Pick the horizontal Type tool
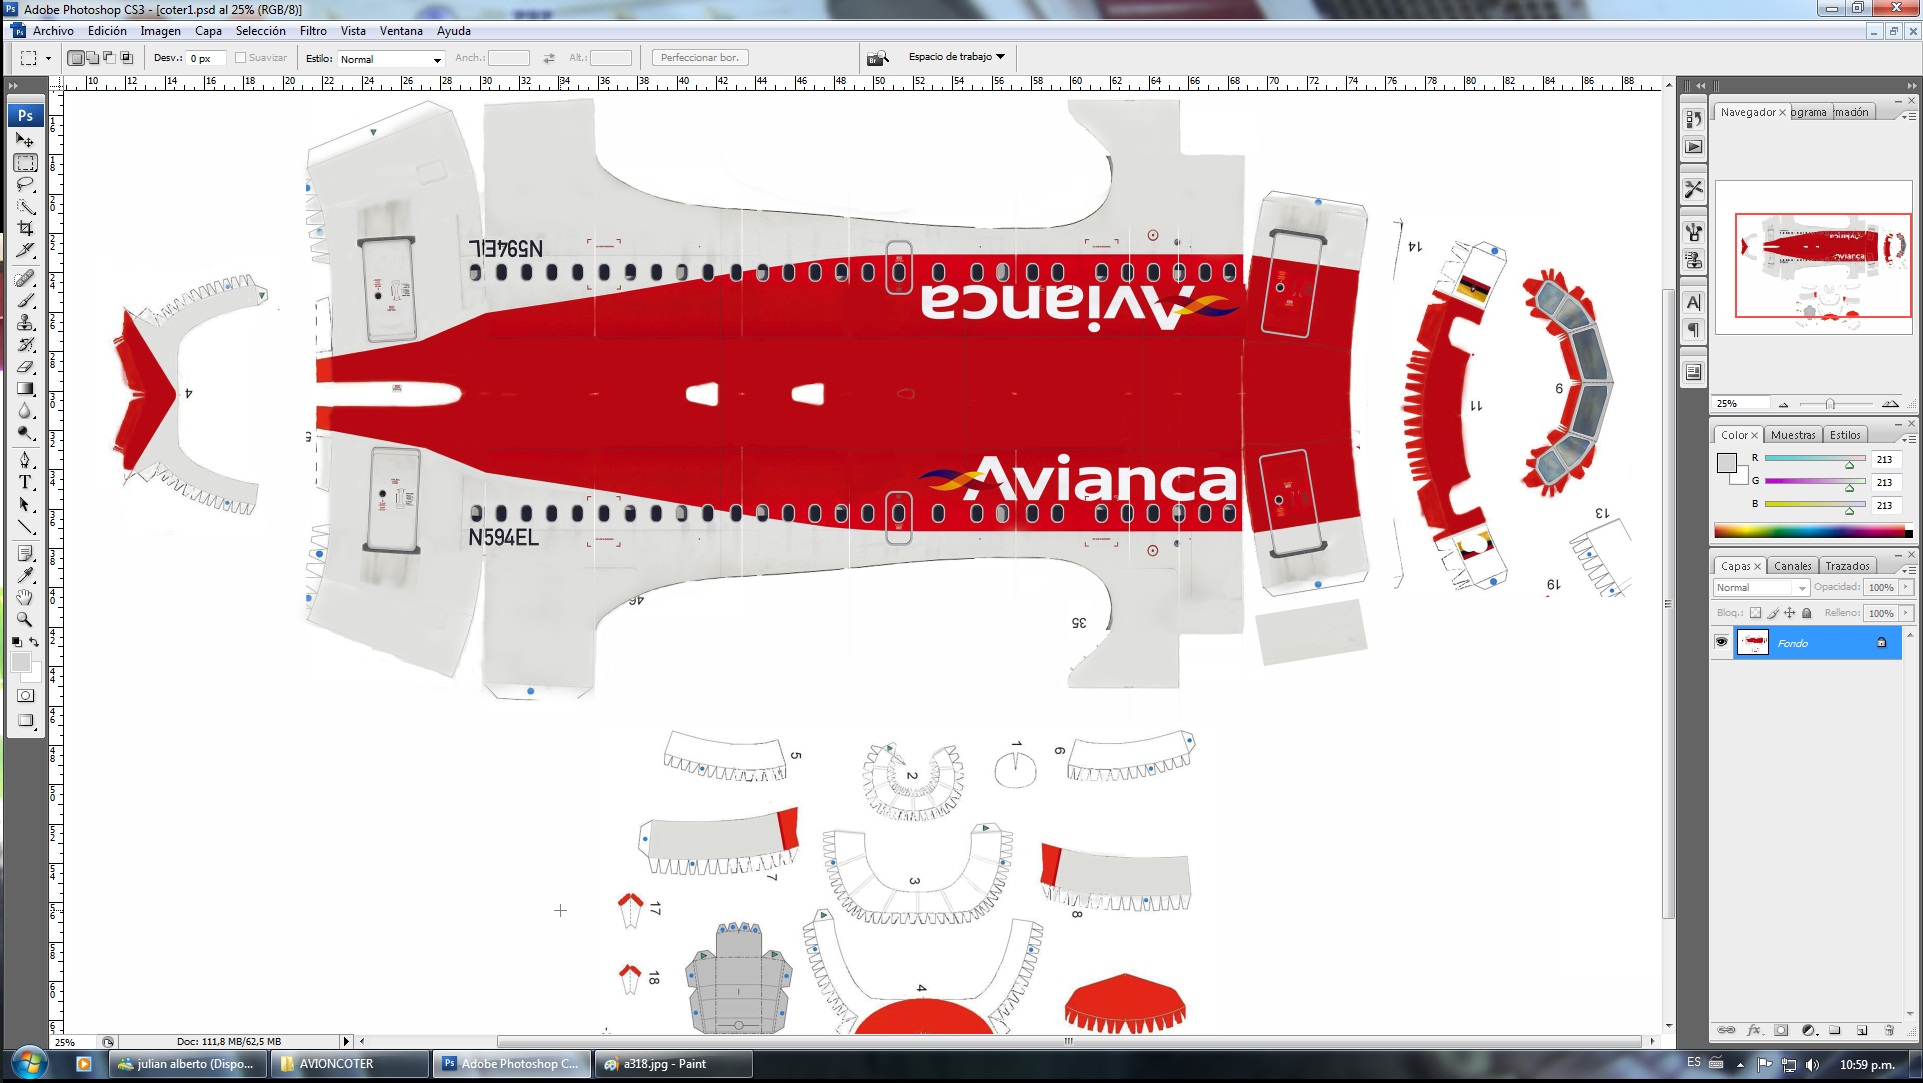Screen dimensions: 1923x1083 25,483
